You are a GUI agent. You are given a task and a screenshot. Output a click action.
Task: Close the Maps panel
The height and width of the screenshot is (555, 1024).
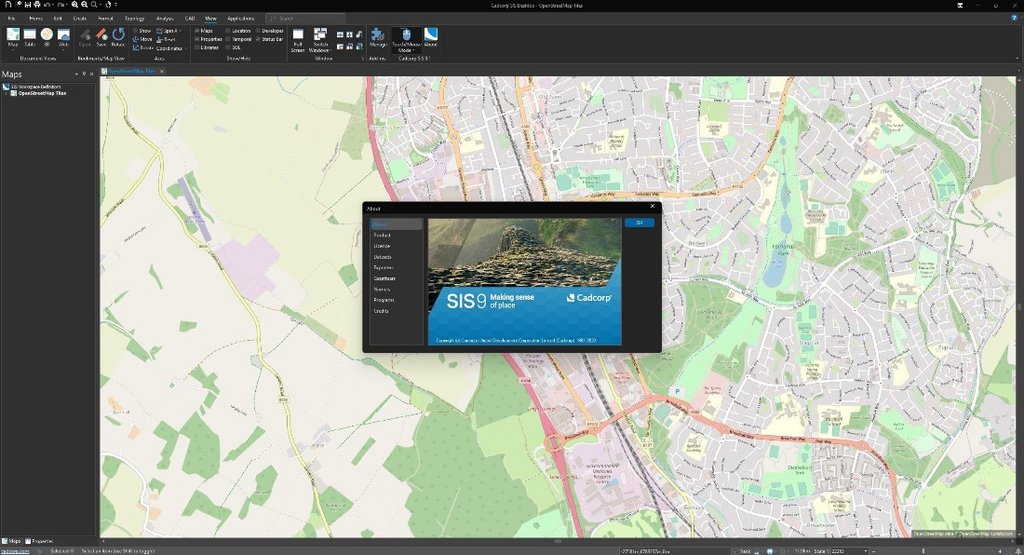(92, 74)
